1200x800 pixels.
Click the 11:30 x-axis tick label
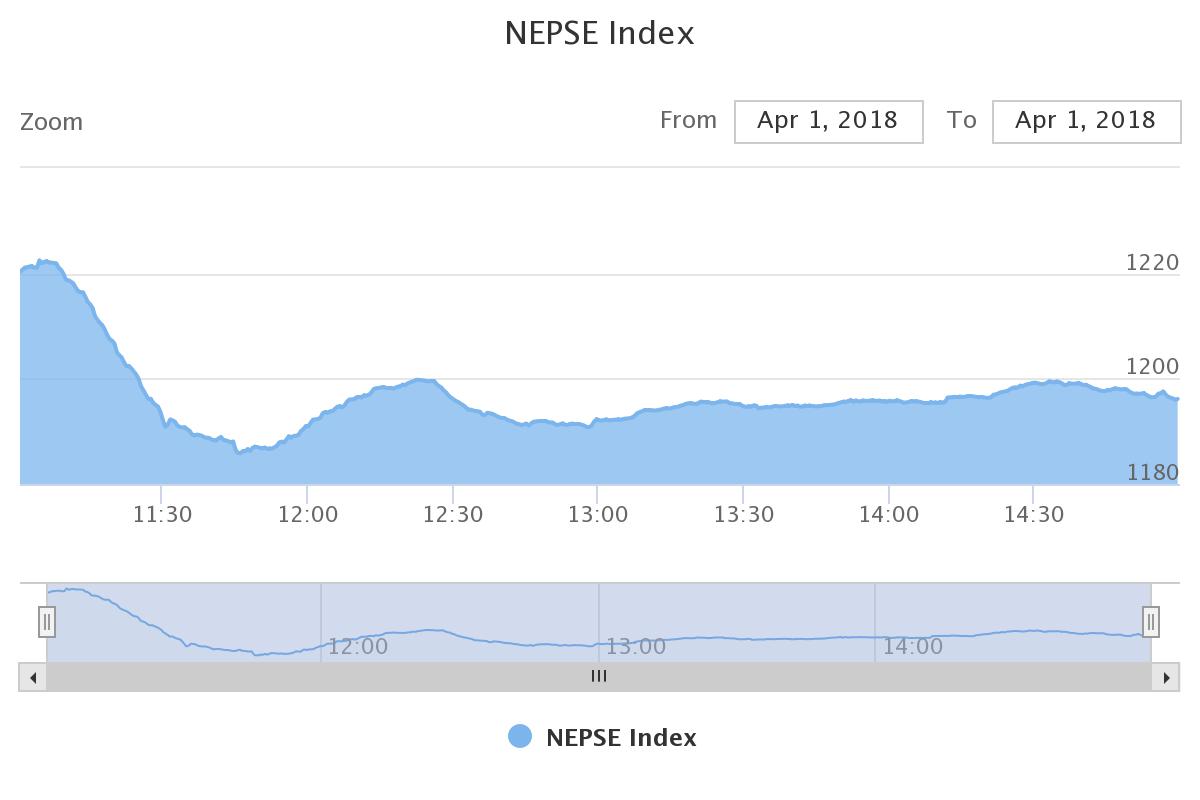coord(162,515)
